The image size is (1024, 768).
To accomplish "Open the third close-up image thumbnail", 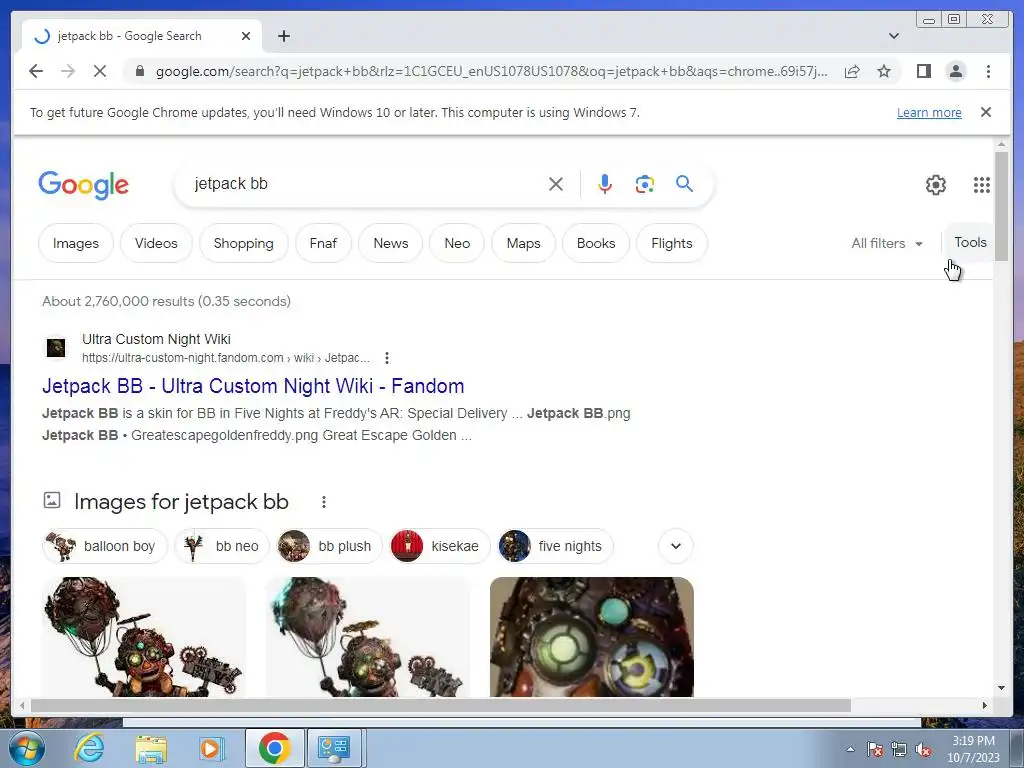I will [592, 637].
